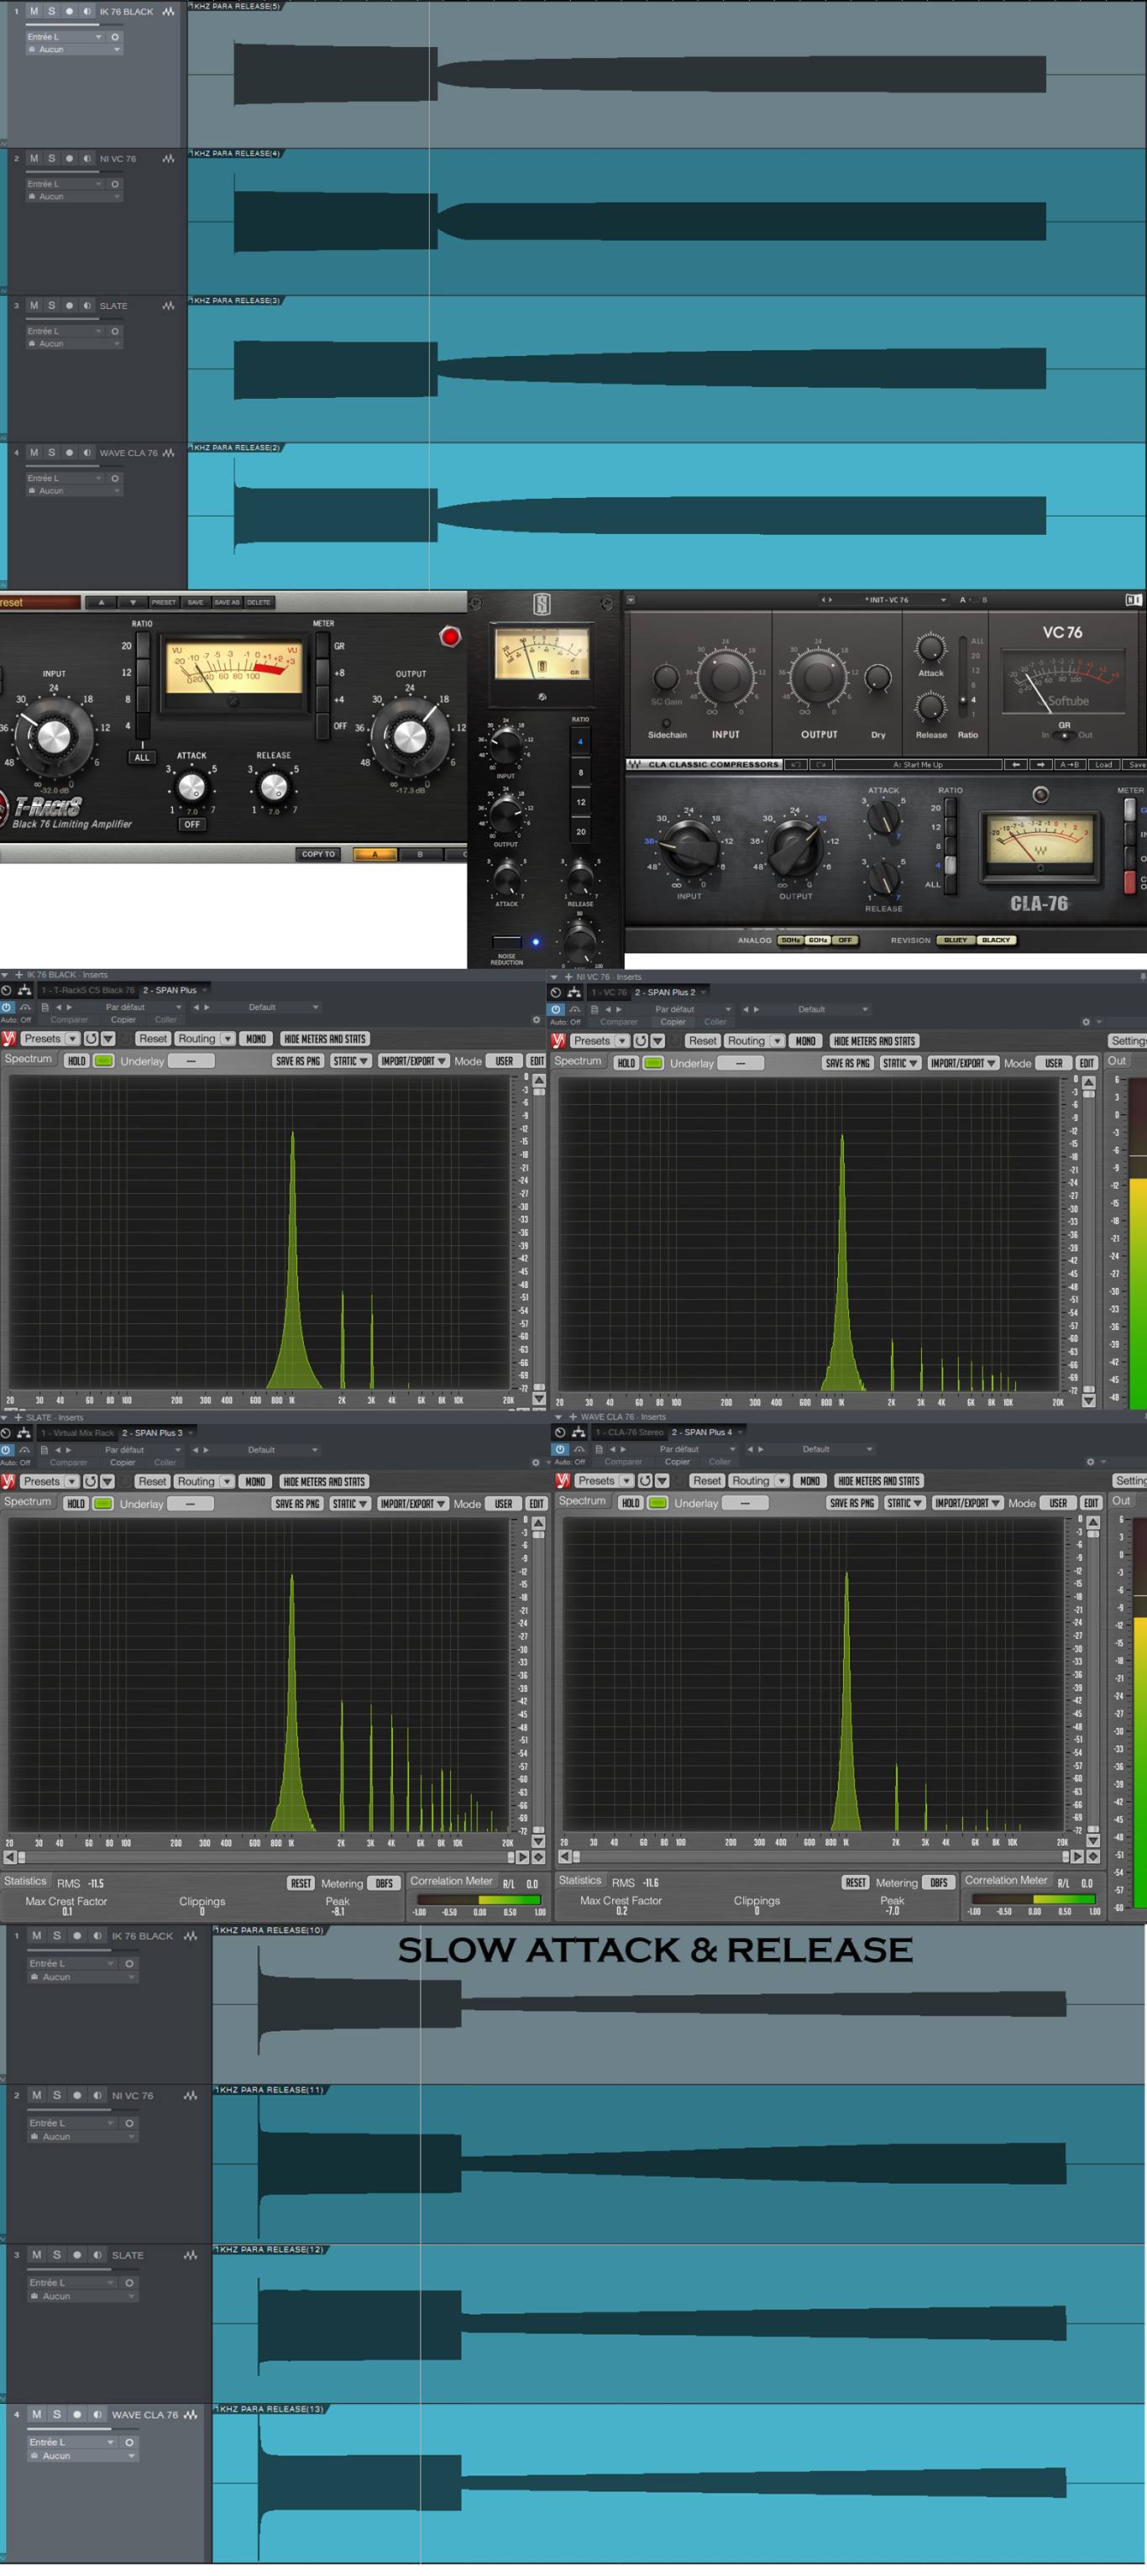
Task: Arm record on IK 76 BLACK bottom track
Action: [76, 1936]
